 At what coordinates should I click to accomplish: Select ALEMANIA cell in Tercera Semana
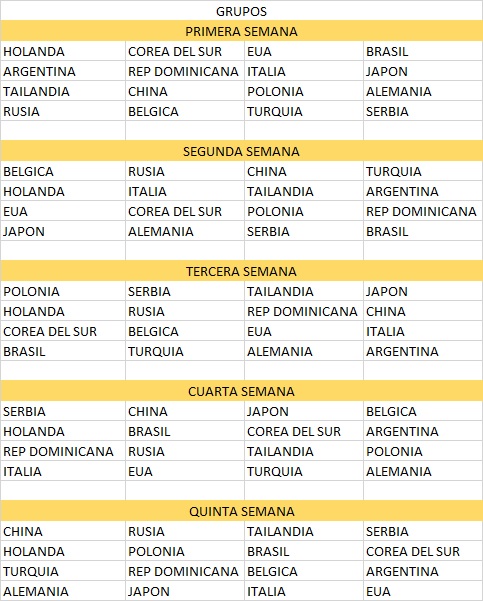pos(304,351)
